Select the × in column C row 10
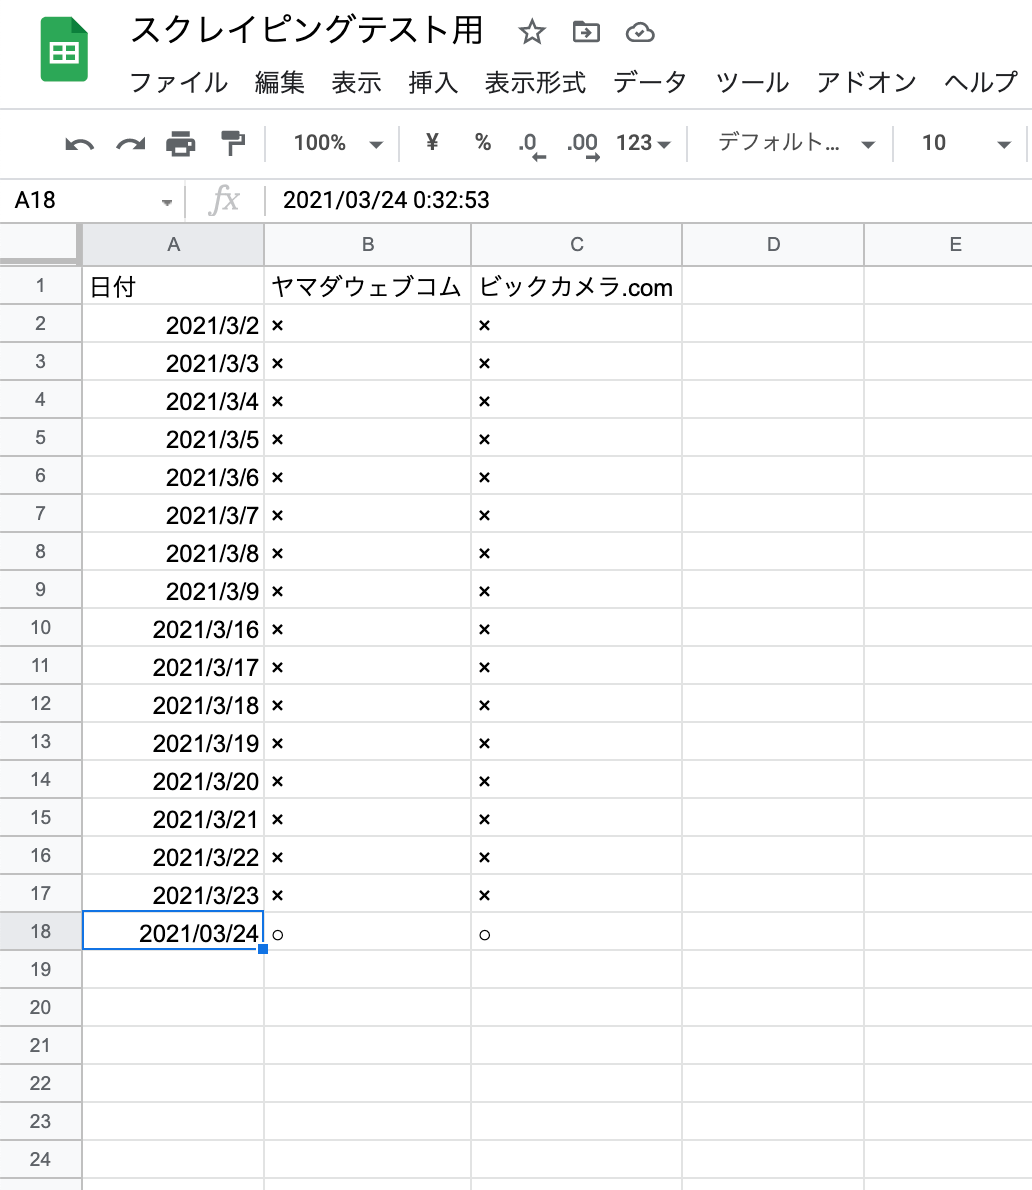The width and height of the screenshot is (1032, 1190). pyautogui.click(x=577, y=628)
